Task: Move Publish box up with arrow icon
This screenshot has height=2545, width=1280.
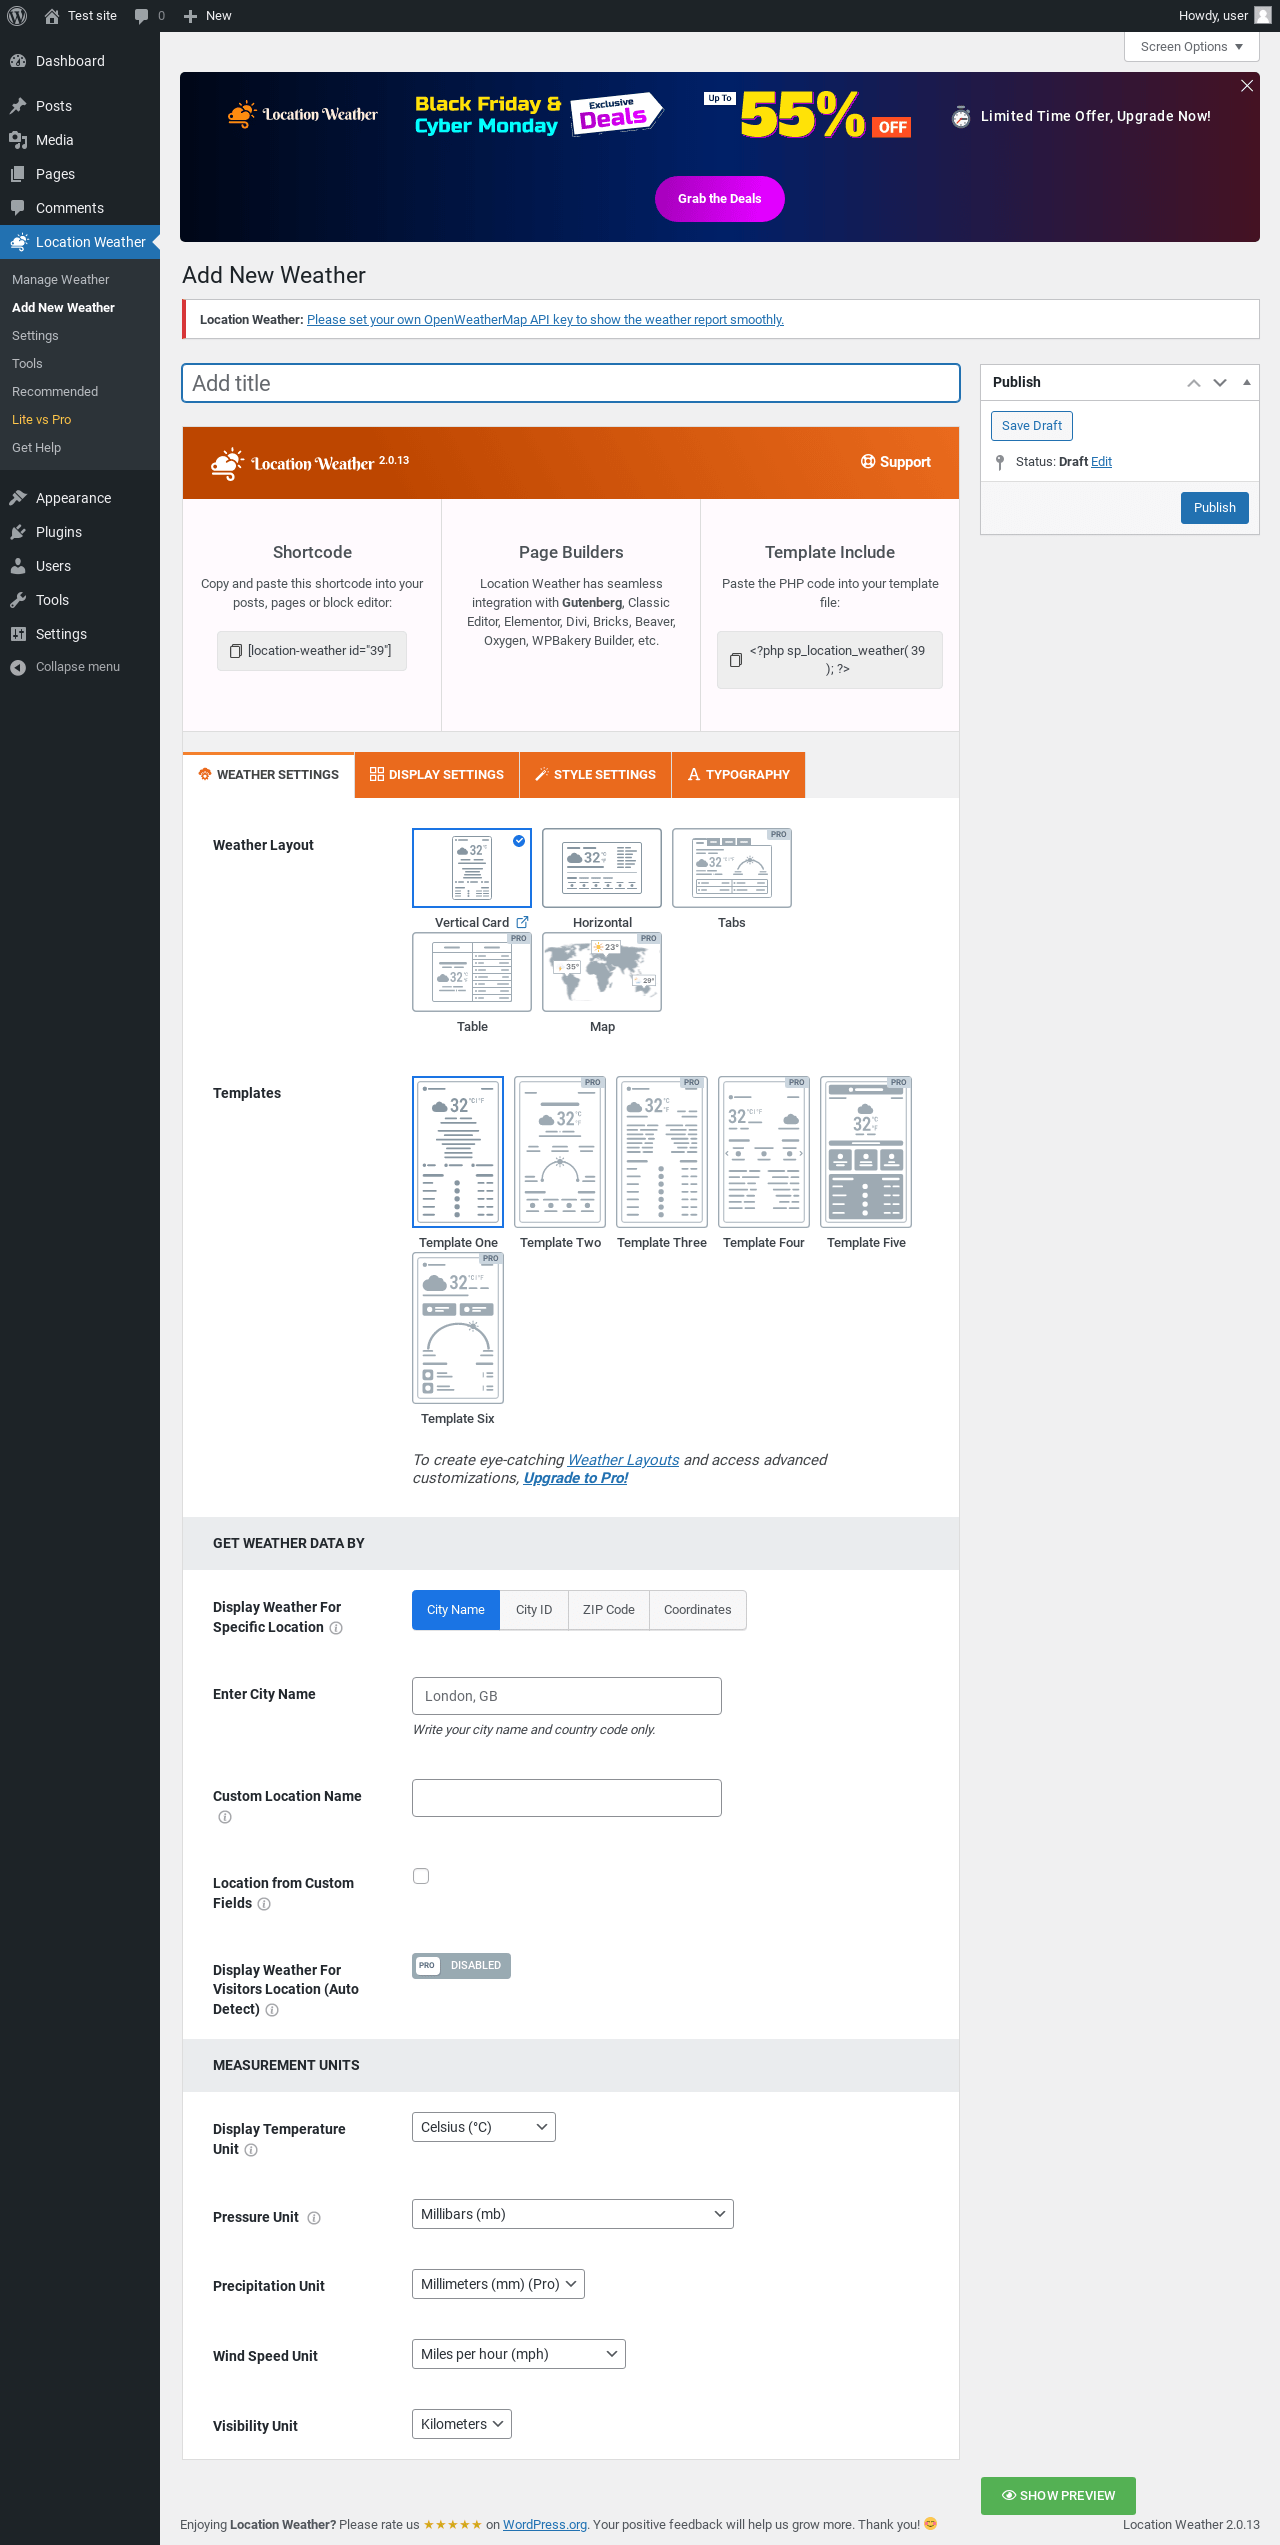Action: click(x=1194, y=383)
